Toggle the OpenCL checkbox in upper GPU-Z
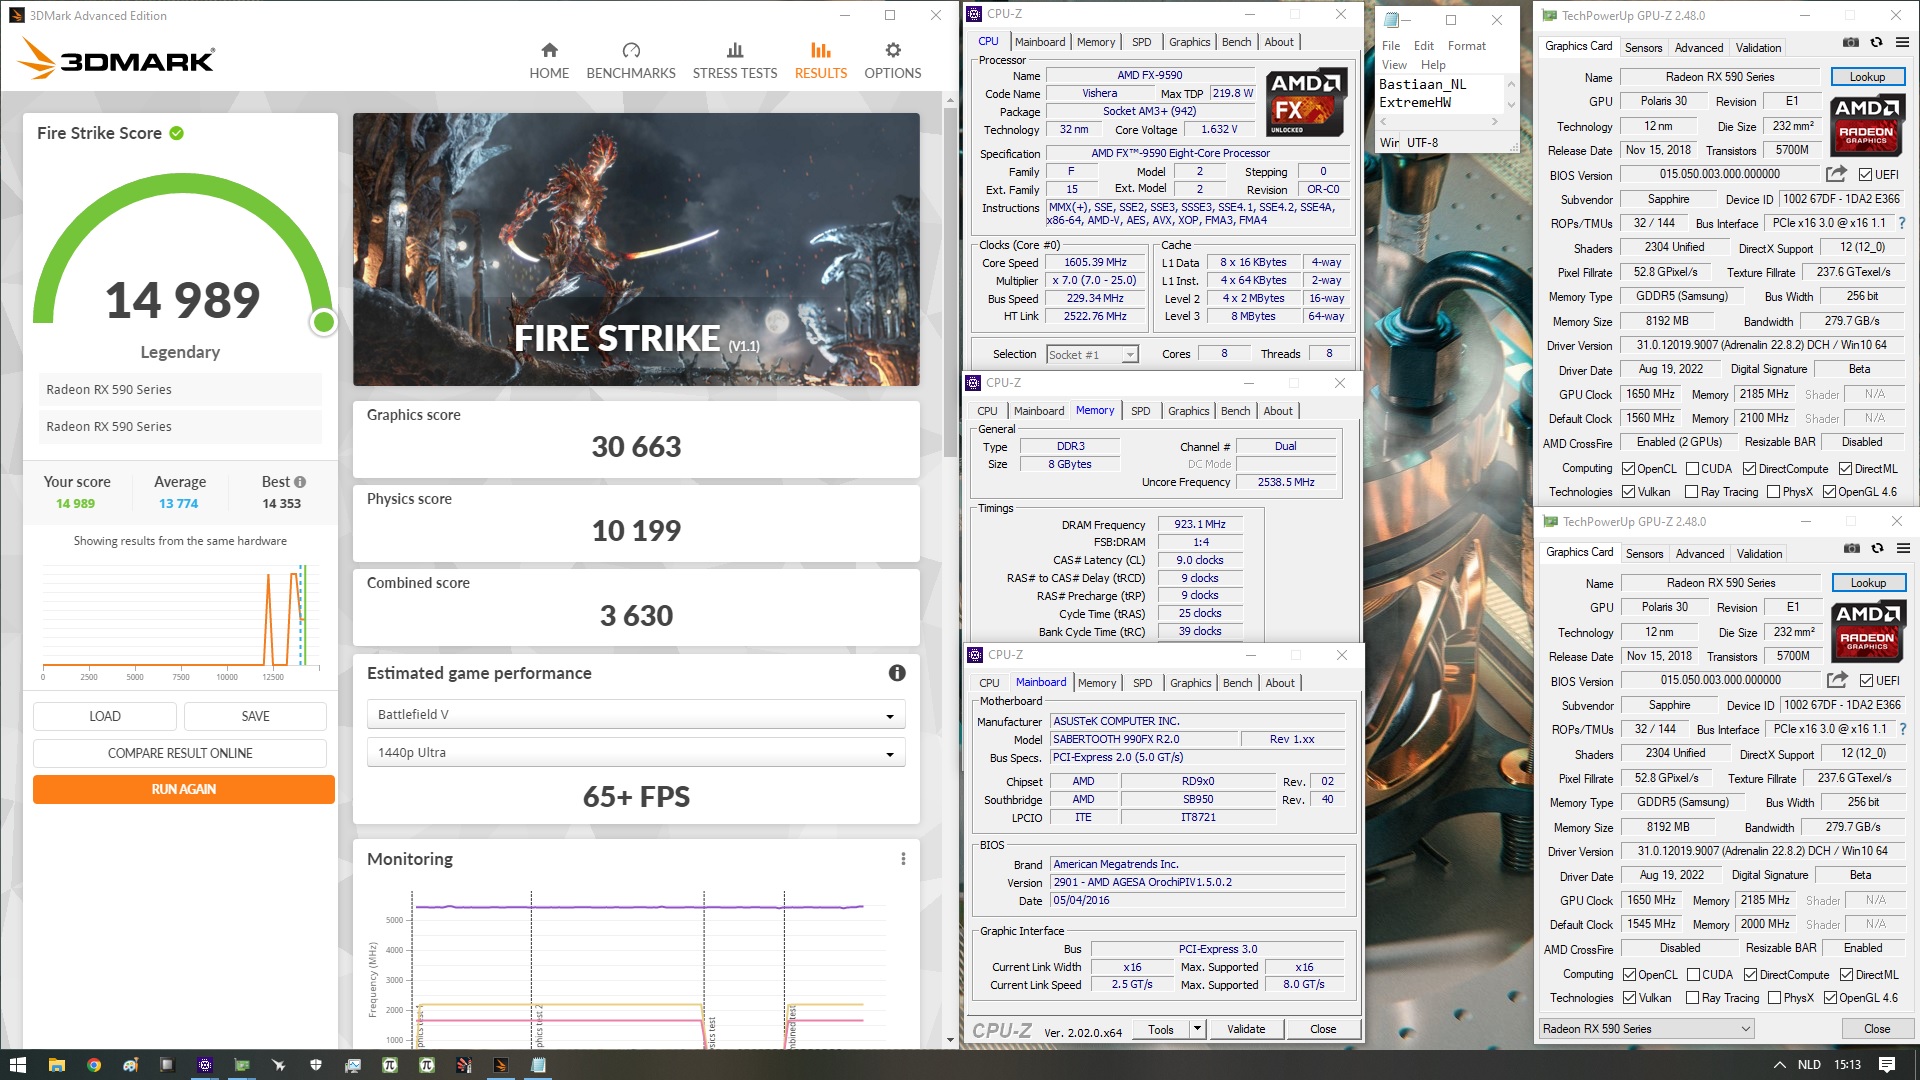This screenshot has height=1080, width=1920. click(x=1629, y=469)
